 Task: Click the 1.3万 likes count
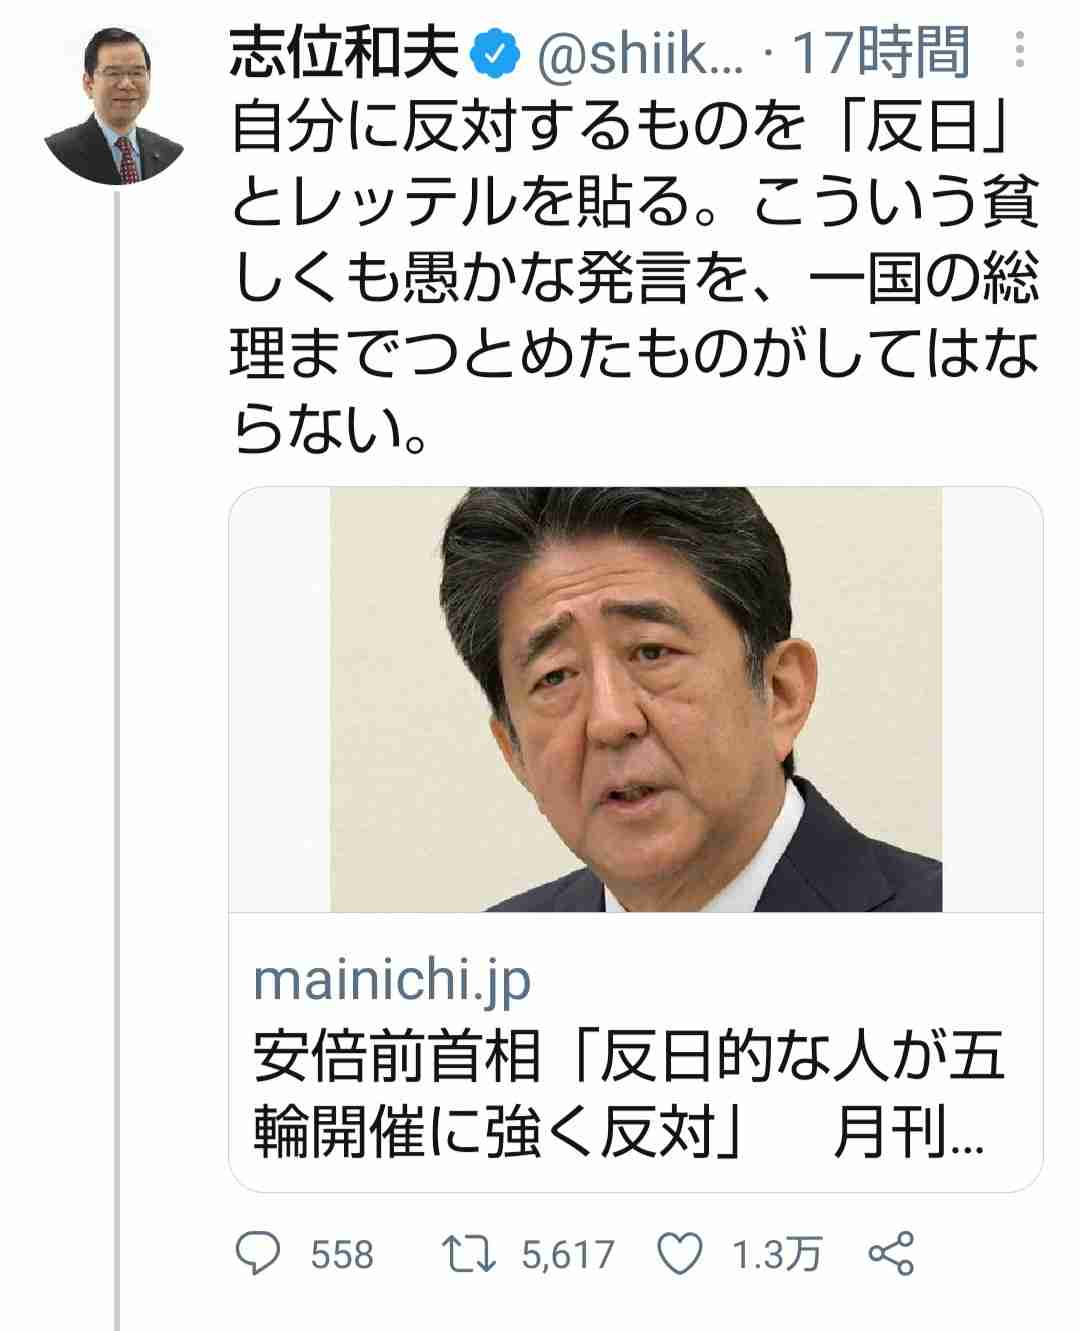[x=776, y=1254]
